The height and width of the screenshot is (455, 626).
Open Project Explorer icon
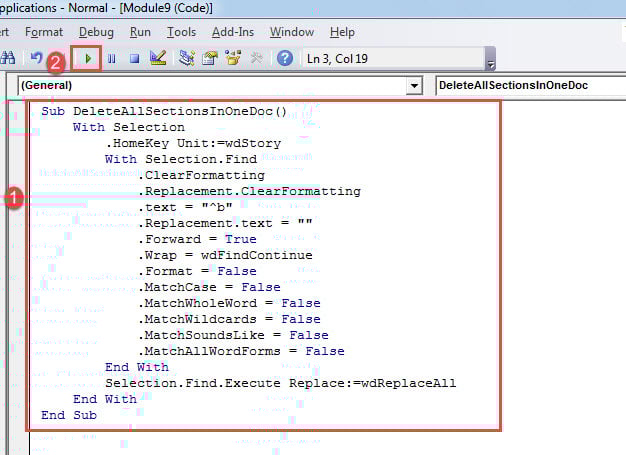[186, 58]
